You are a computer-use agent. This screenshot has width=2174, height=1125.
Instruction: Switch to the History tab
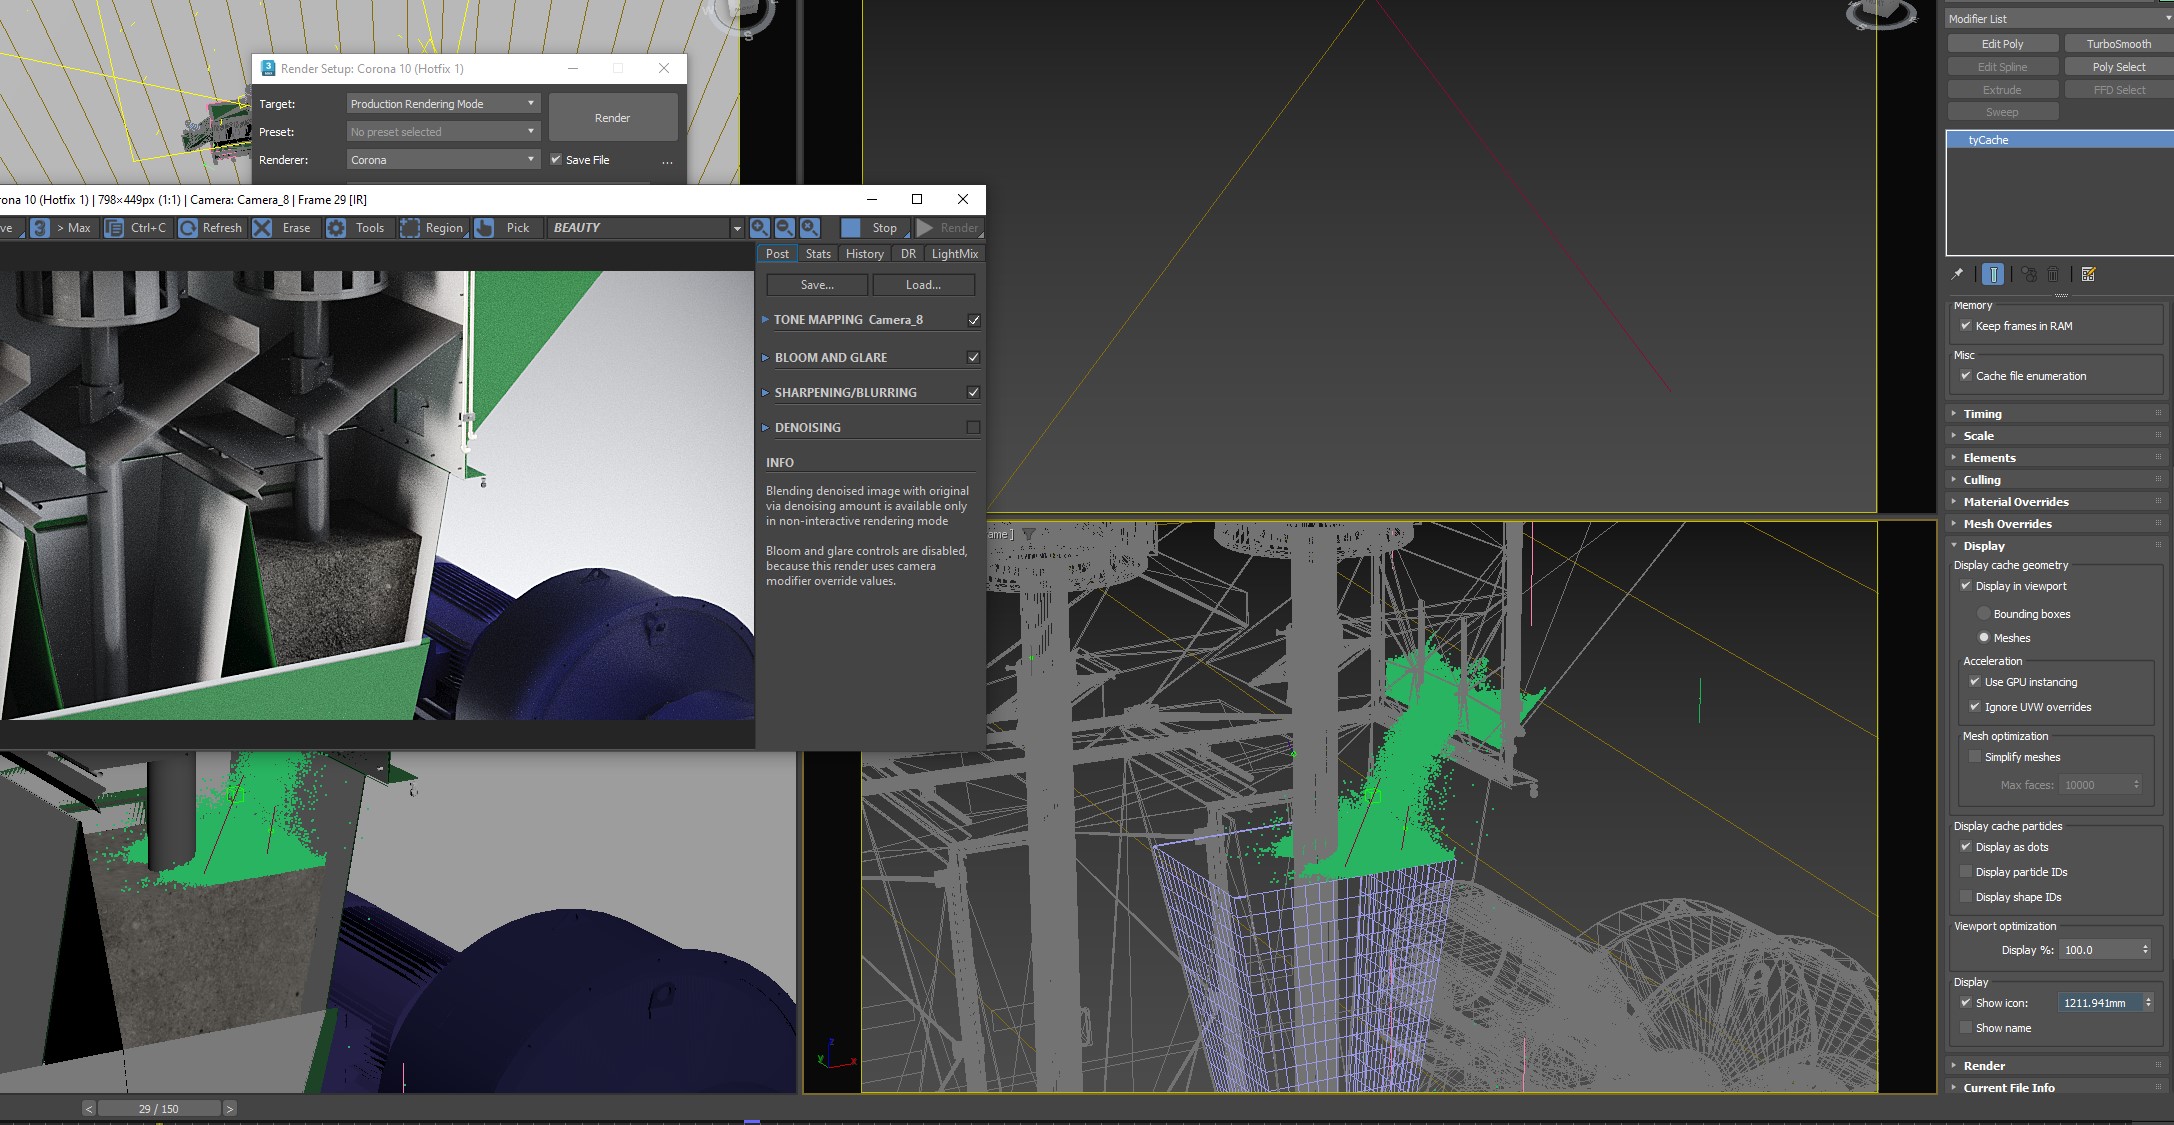point(864,254)
